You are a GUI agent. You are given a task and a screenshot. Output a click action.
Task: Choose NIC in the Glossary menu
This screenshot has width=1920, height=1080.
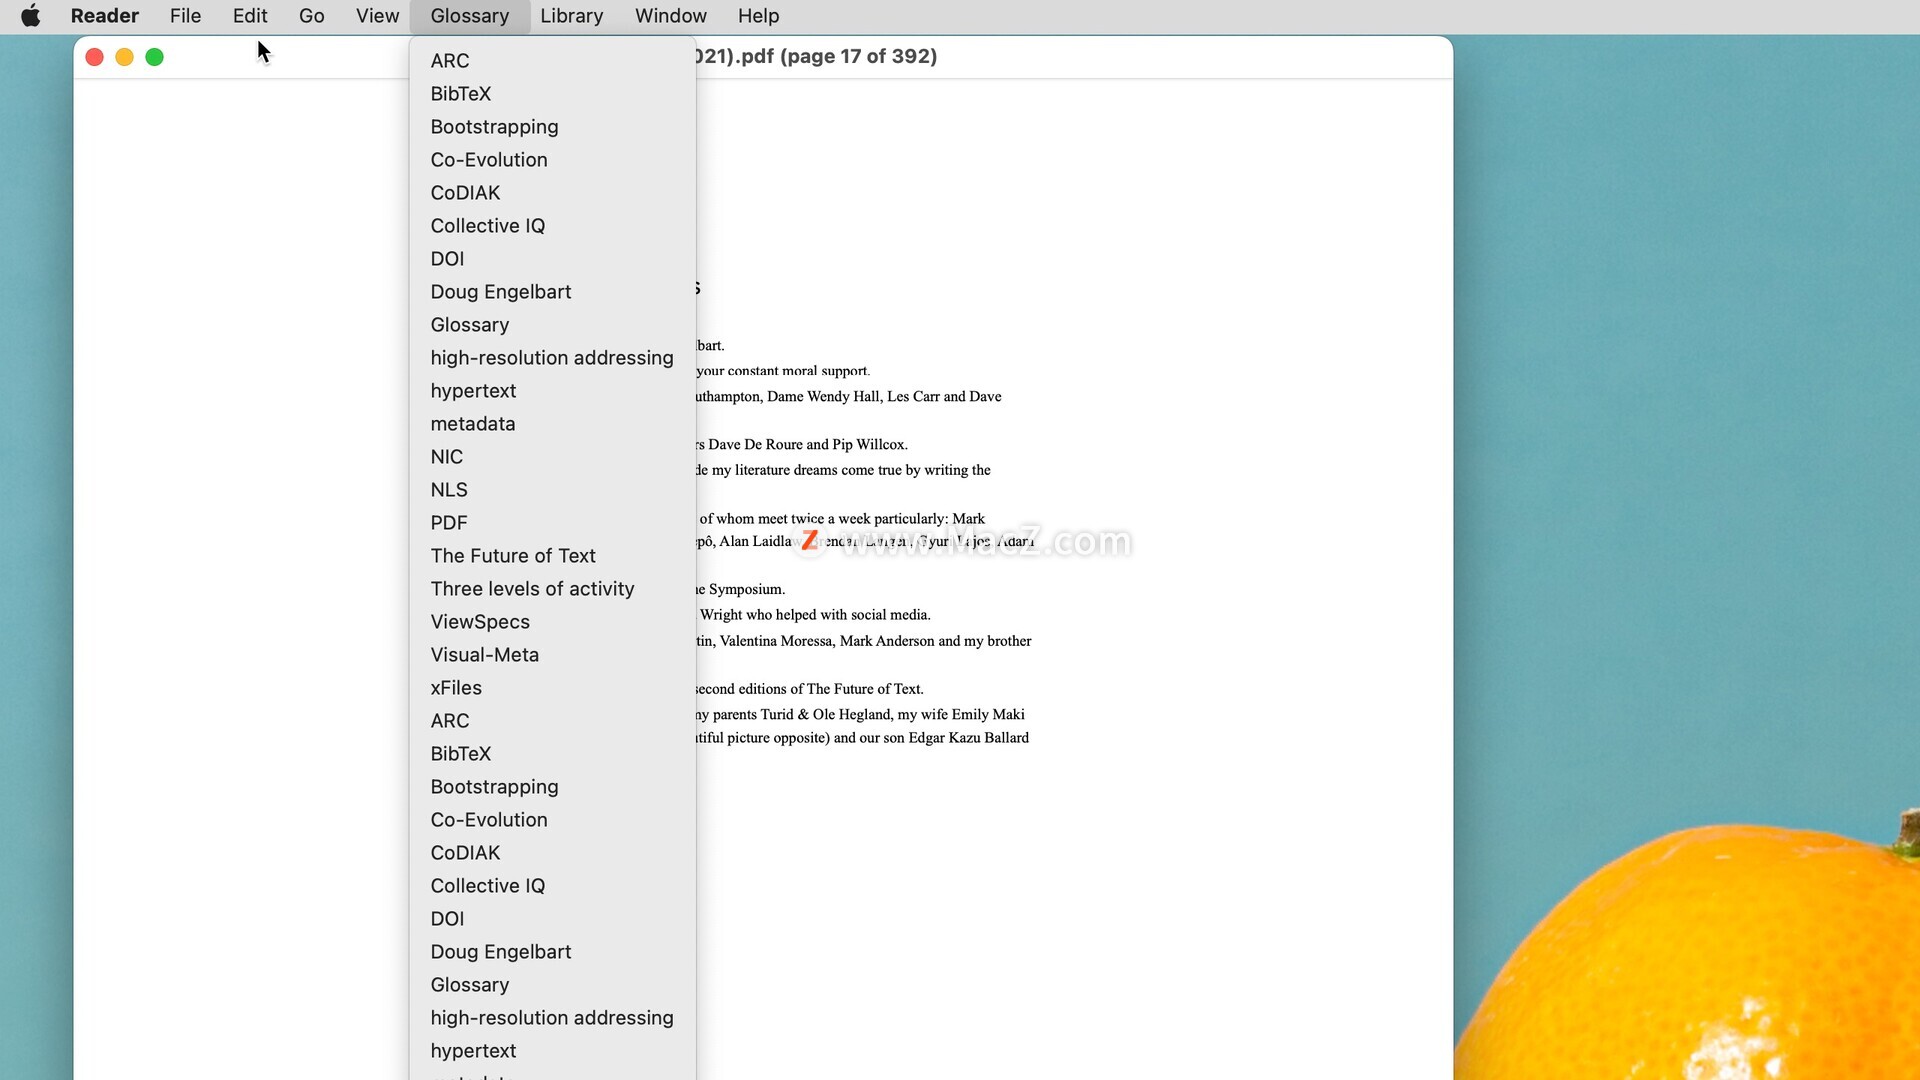coord(553,457)
